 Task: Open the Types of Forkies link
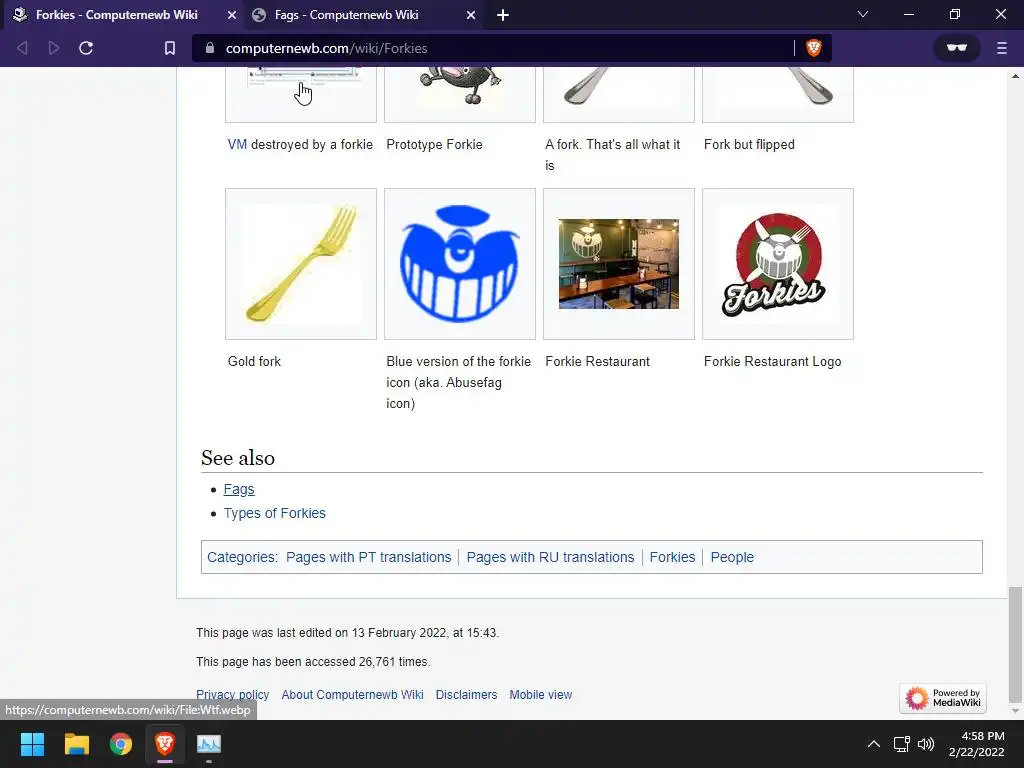pyautogui.click(x=274, y=513)
